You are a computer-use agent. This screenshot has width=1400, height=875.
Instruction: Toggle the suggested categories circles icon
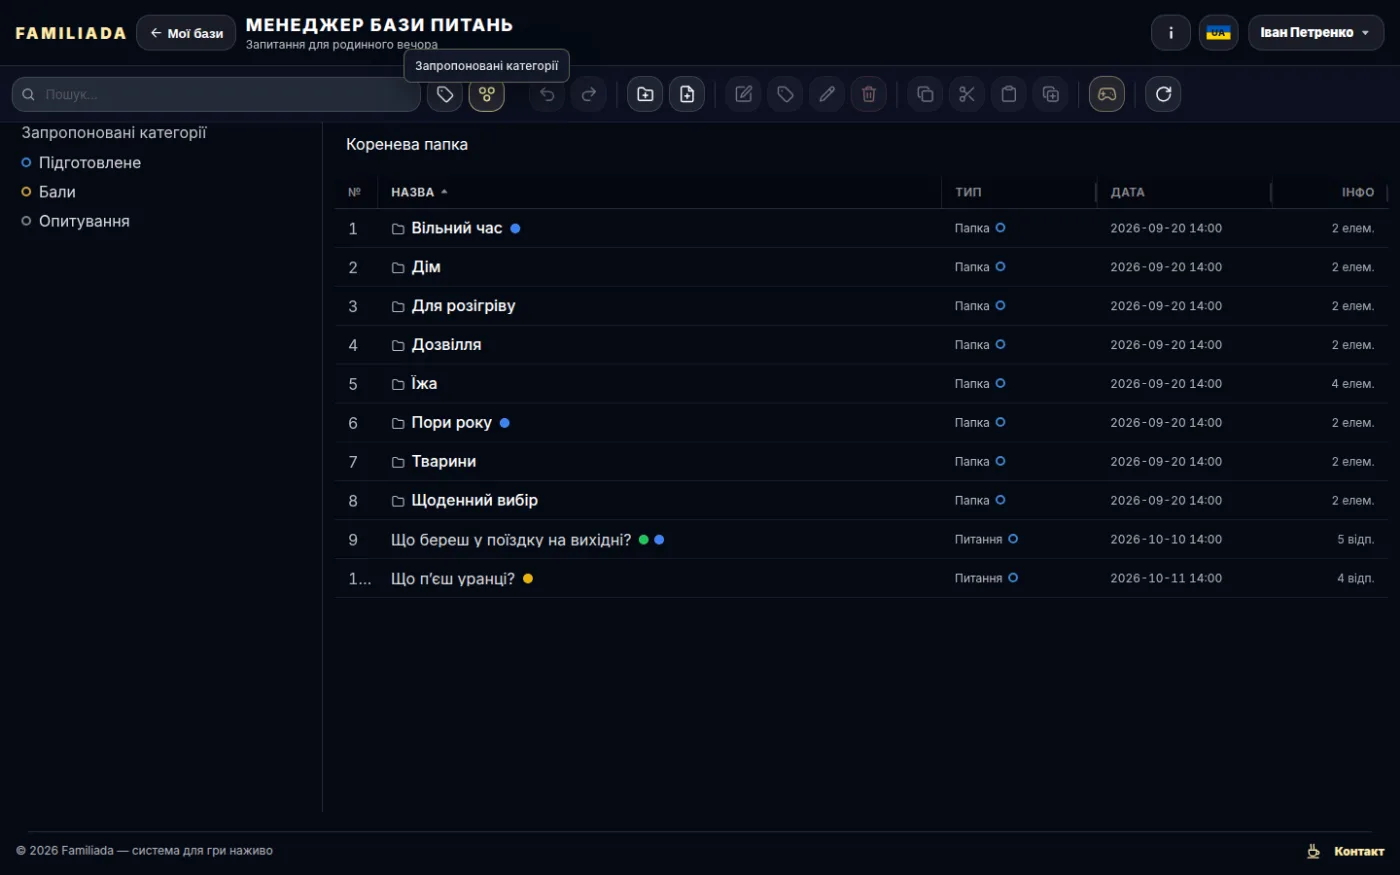[487, 94]
